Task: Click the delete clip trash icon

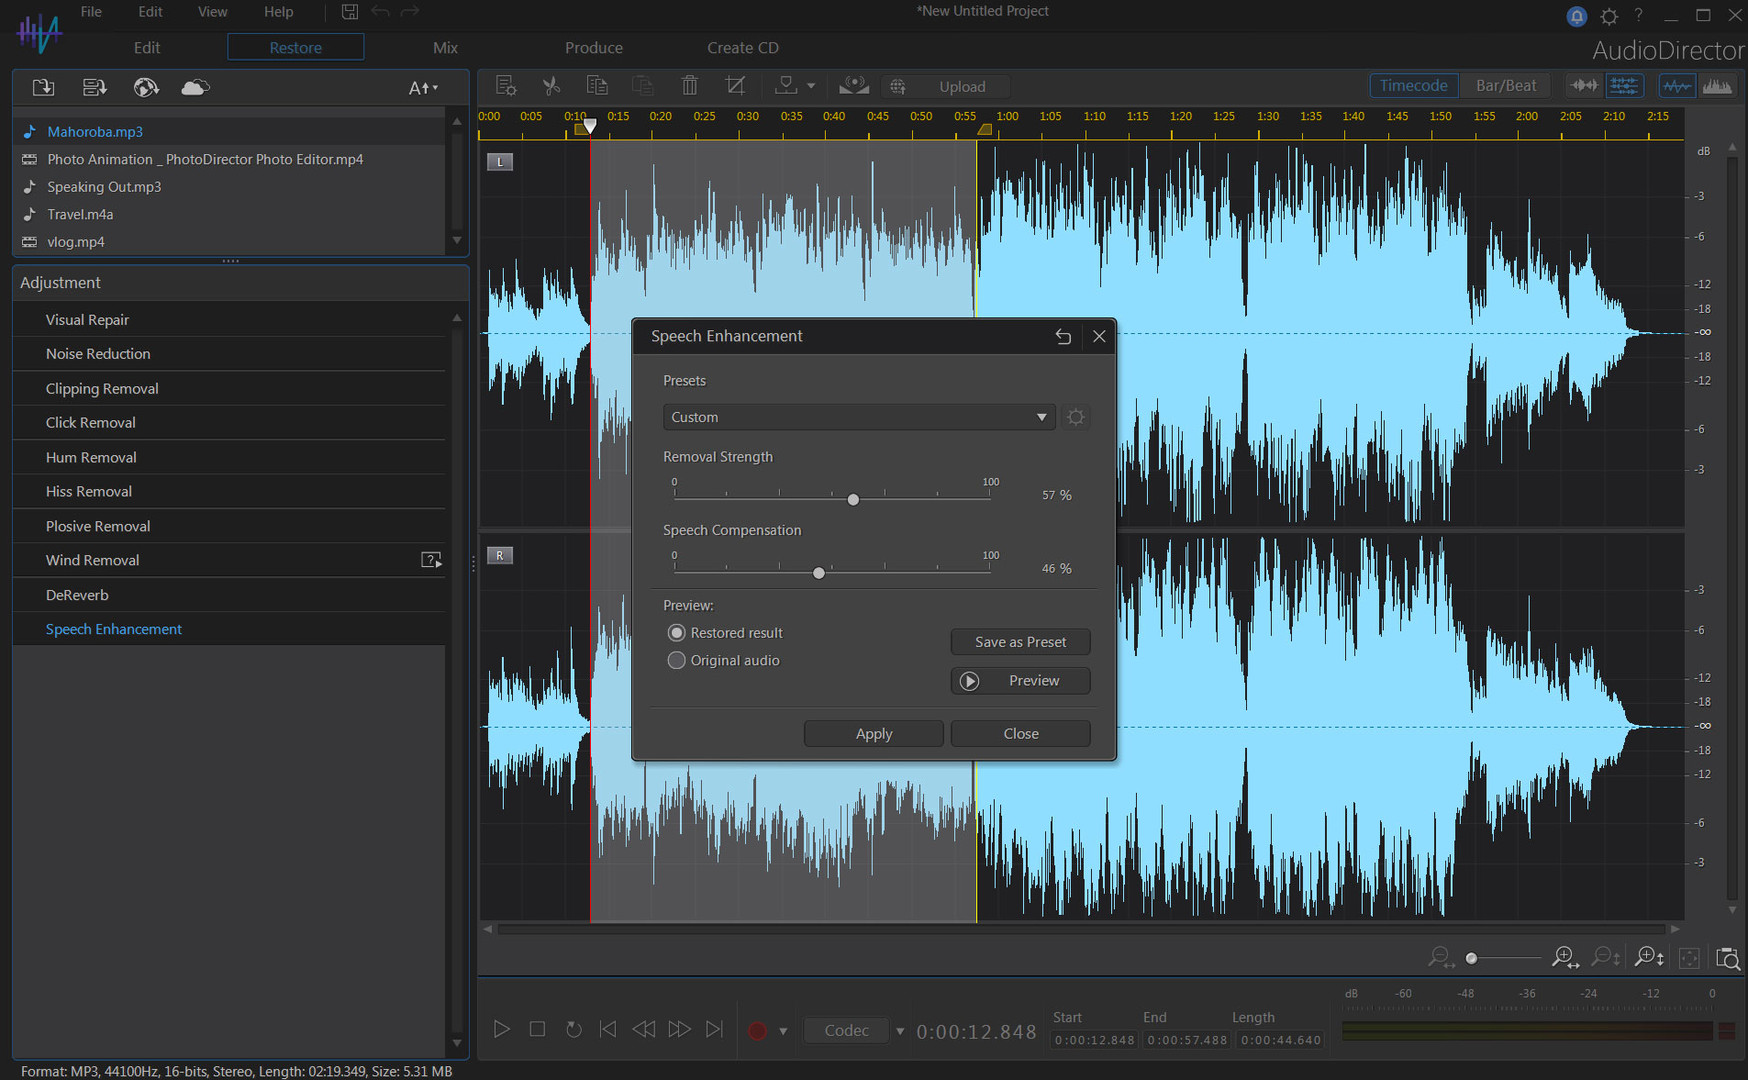Action: coord(689,85)
